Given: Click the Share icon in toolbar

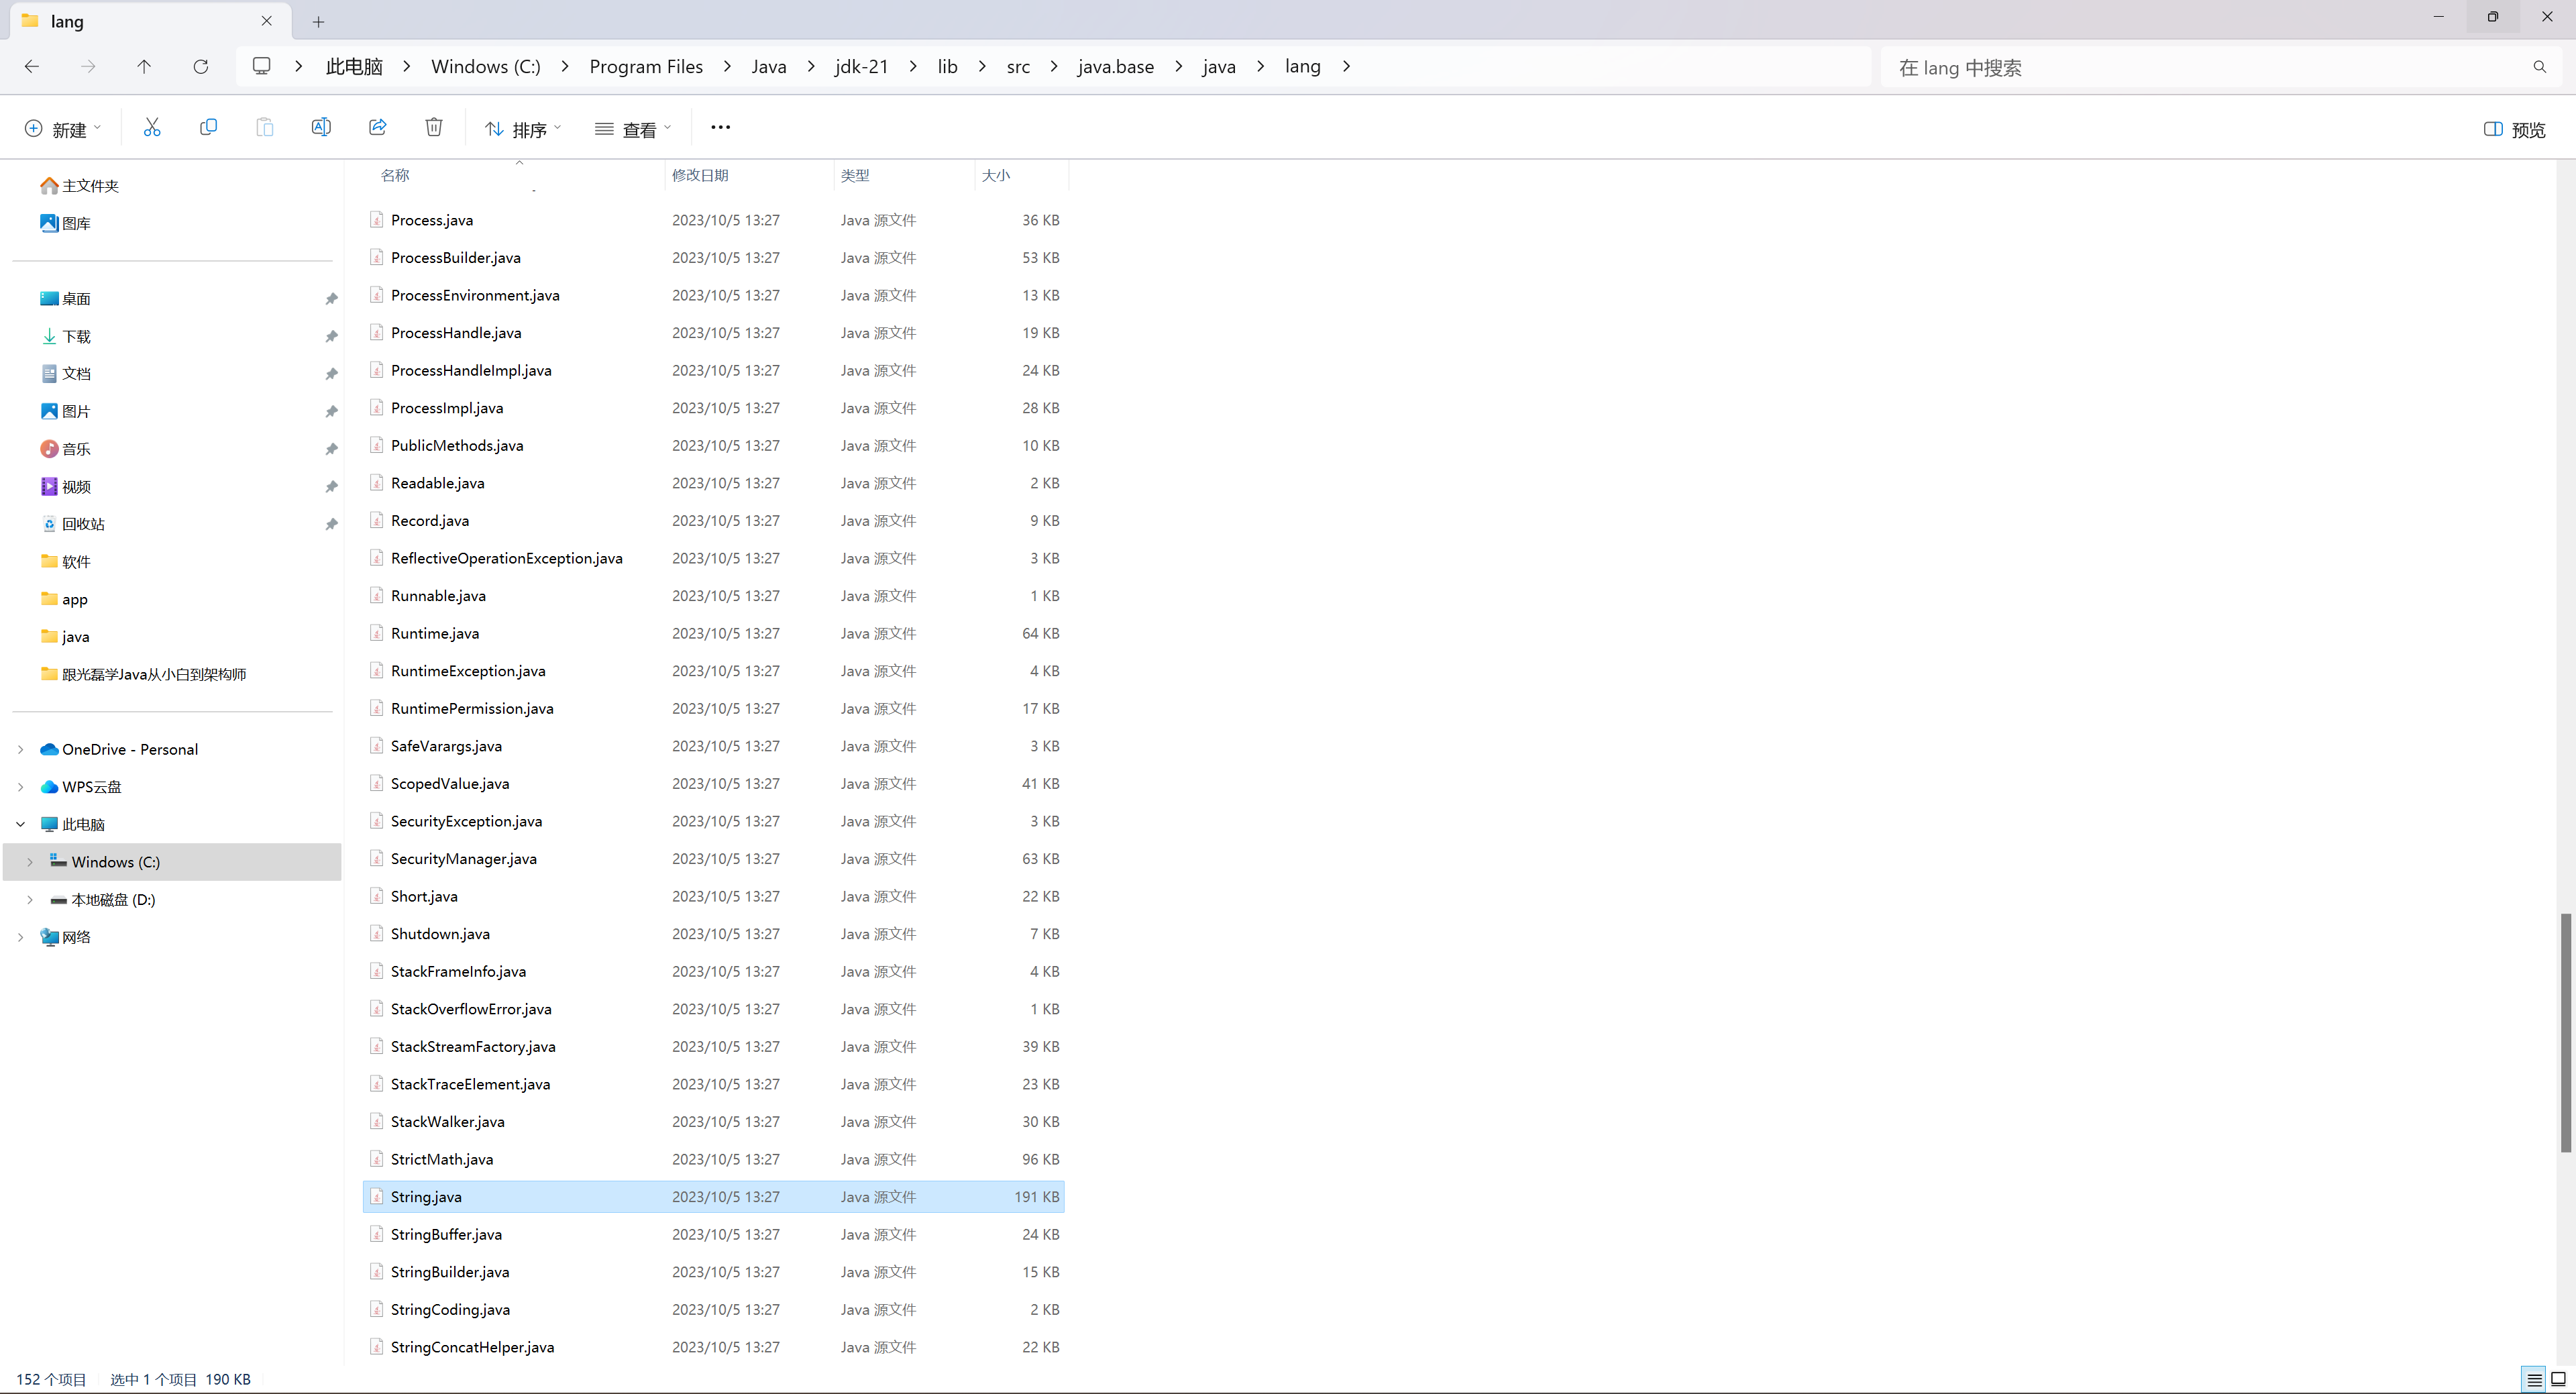Looking at the screenshot, I should [x=378, y=128].
